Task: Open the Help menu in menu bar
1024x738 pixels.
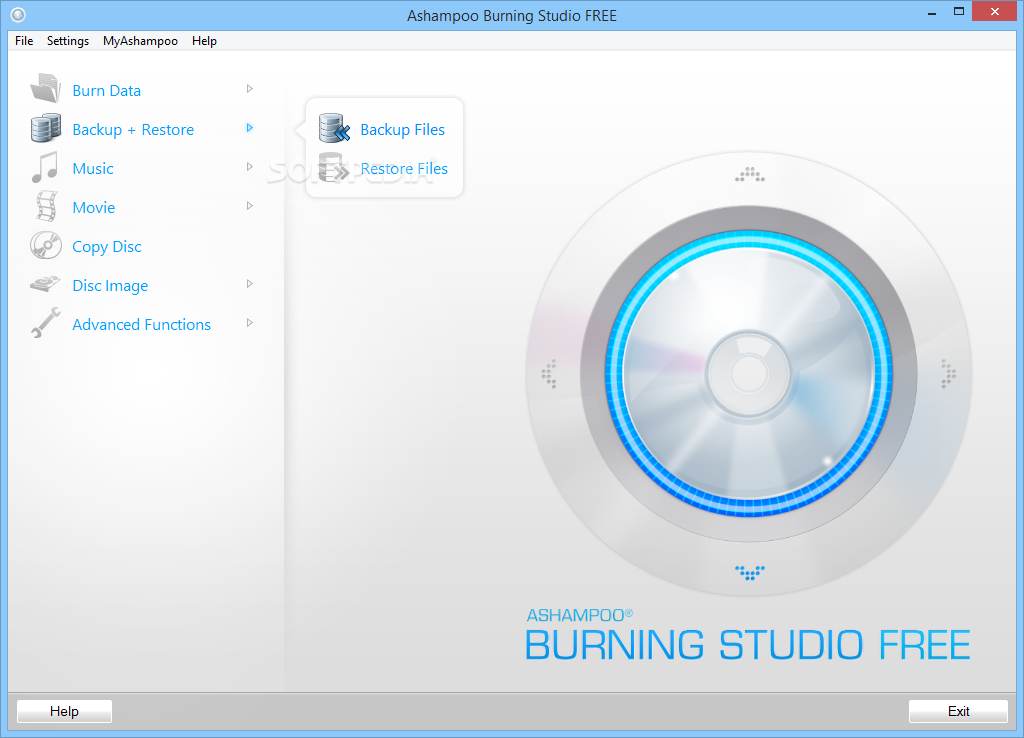Action: (204, 40)
